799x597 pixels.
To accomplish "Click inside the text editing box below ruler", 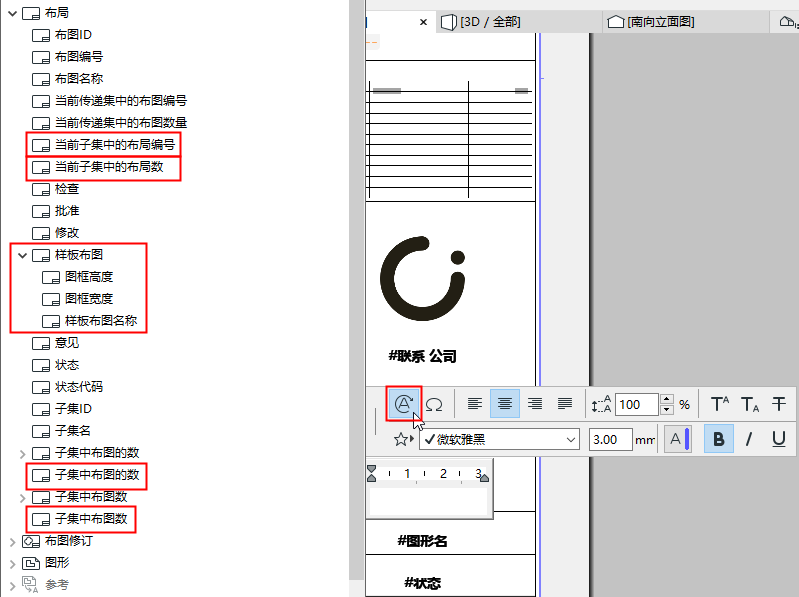I will click(x=428, y=500).
